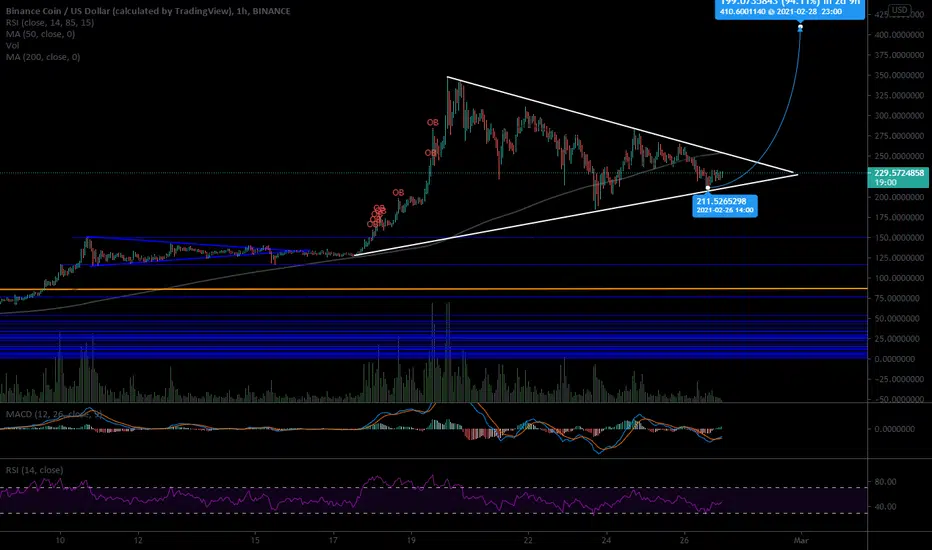Click date 26 on the time axis
This screenshot has height=550, width=932.
click(684, 540)
